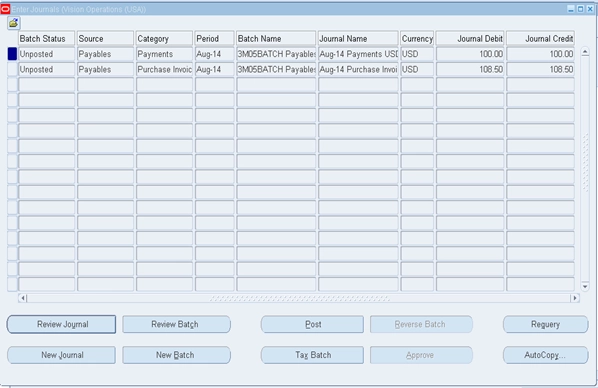Screen dimensions: 598x388
Task: Click Aug-14 period in the Payments row
Action: pyautogui.click(x=214, y=54)
